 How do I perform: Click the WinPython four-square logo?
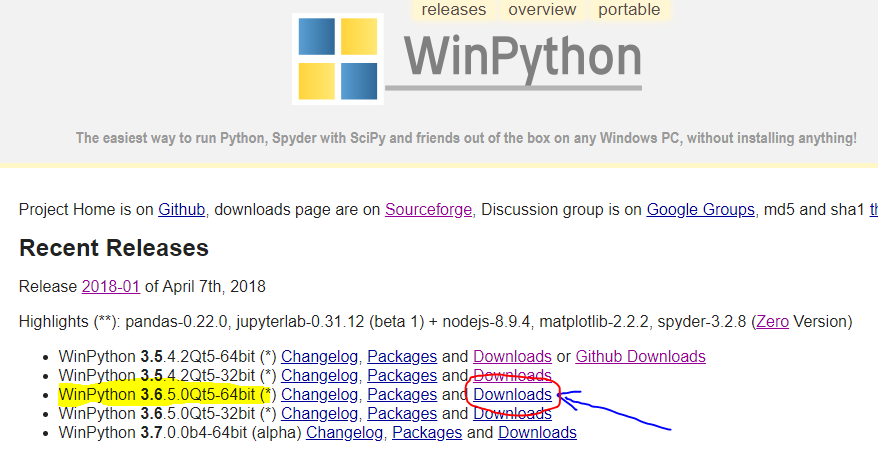pyautogui.click(x=338, y=59)
